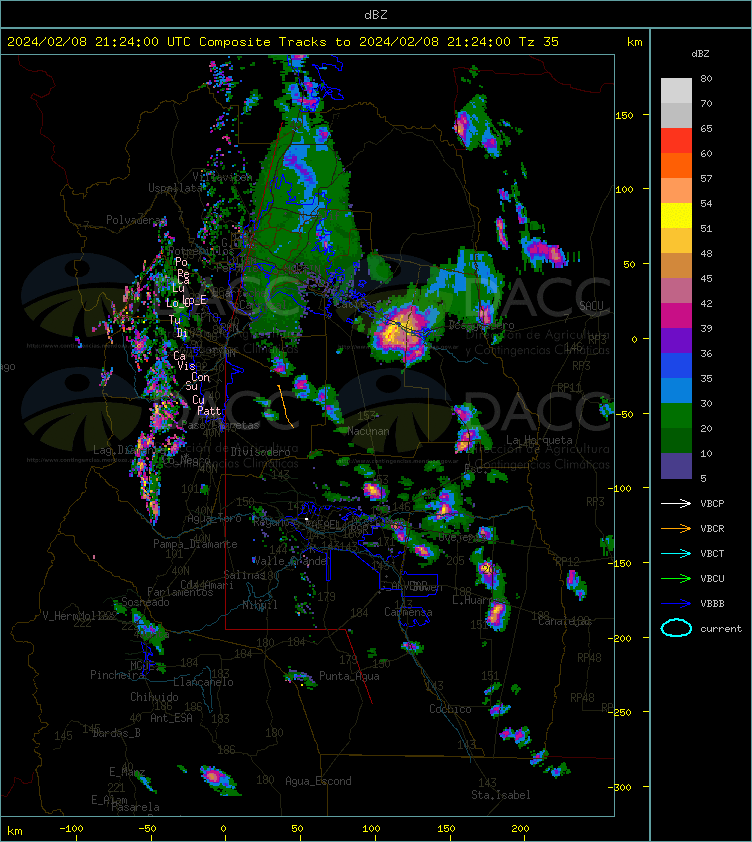Screen dimensions: 752x842
Task: Pick the magenta swatch between 42 and 39
Action: point(676,316)
